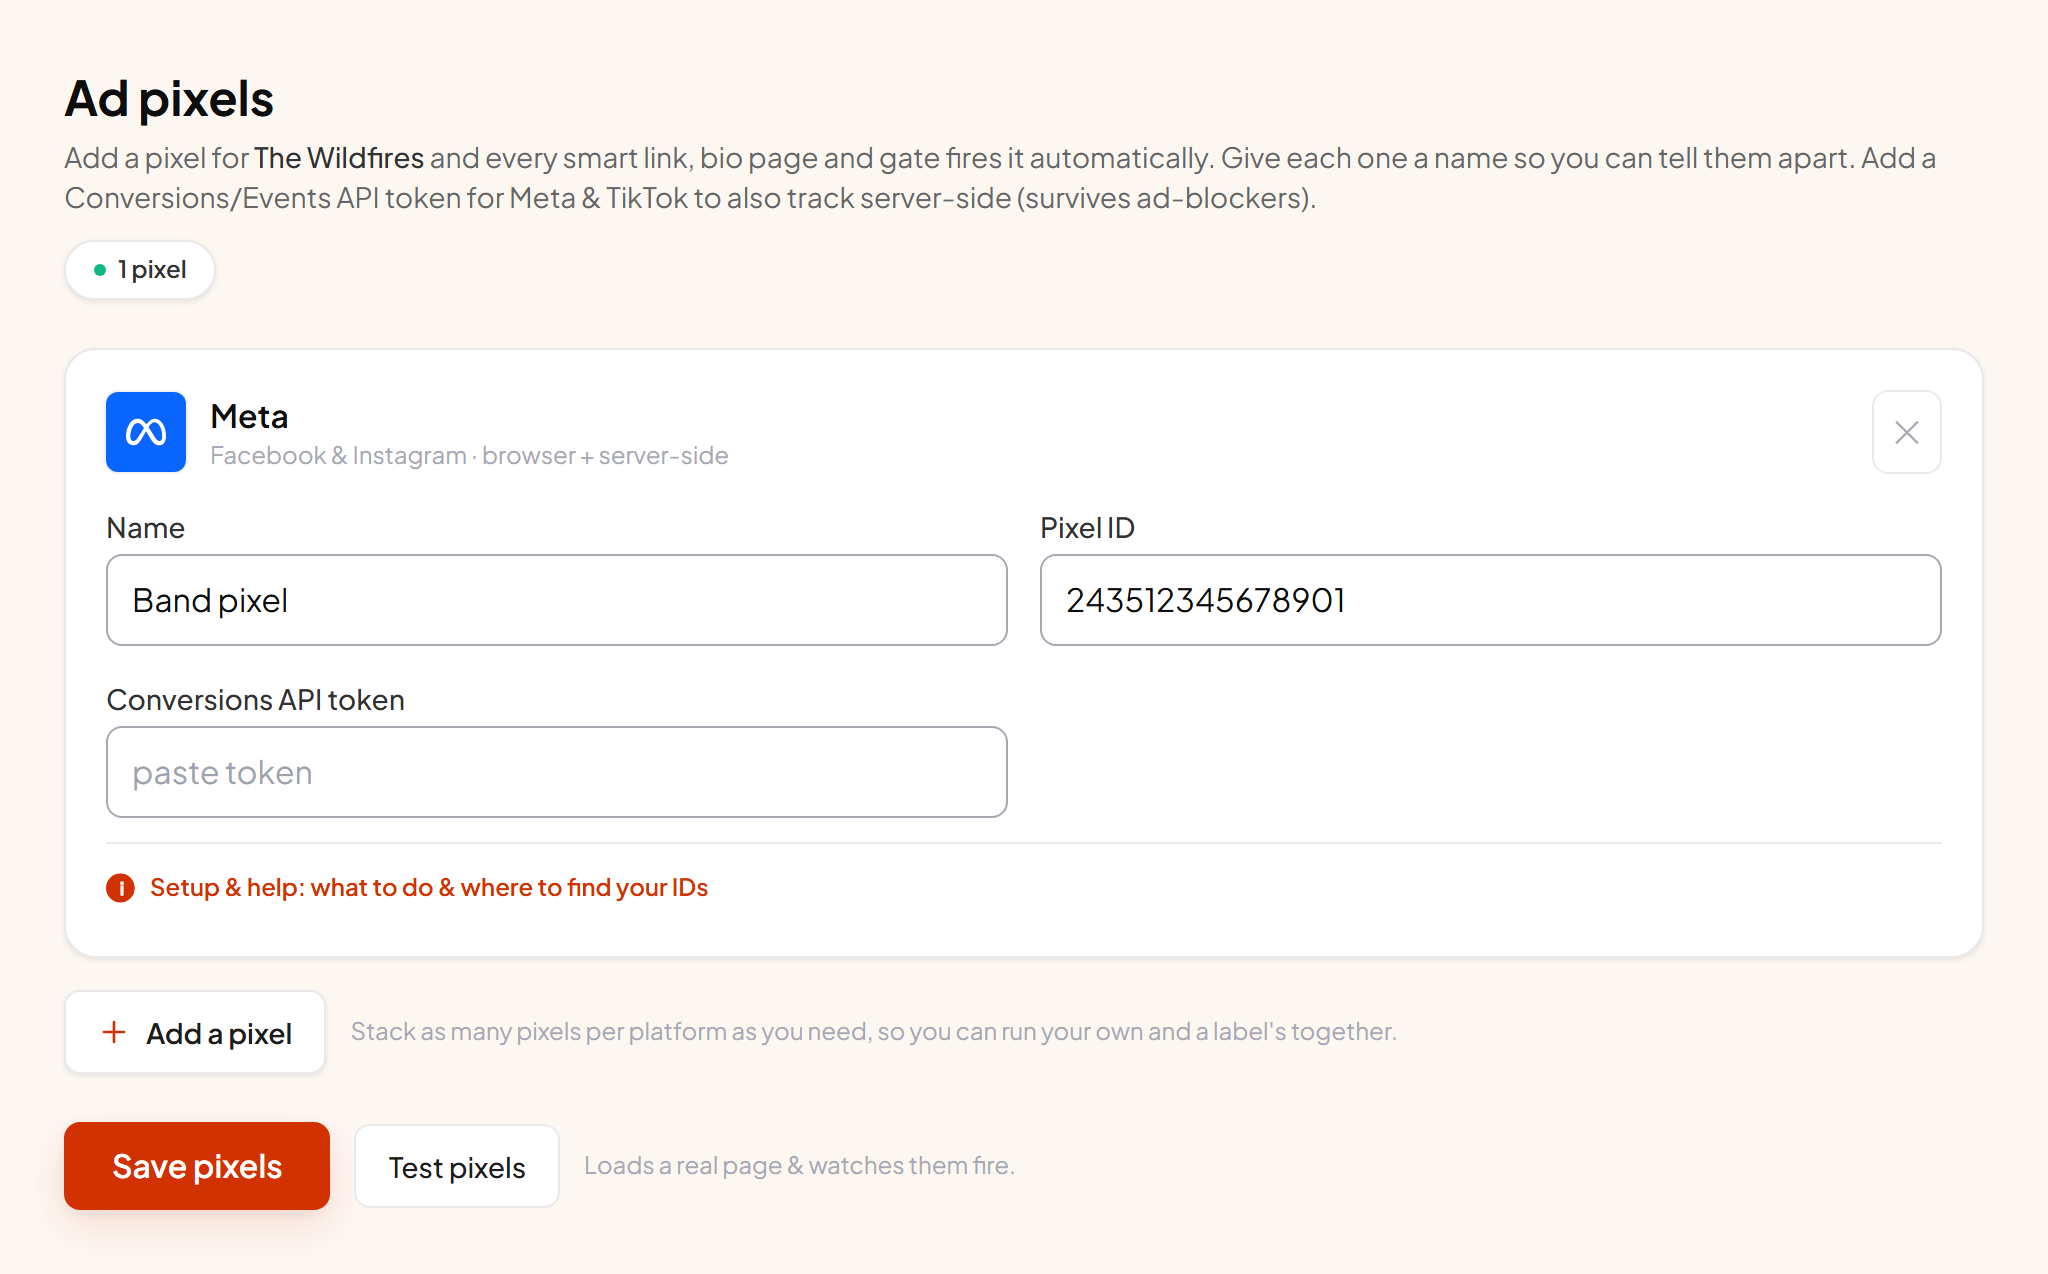Click the Pixel ID label

[1087, 528]
